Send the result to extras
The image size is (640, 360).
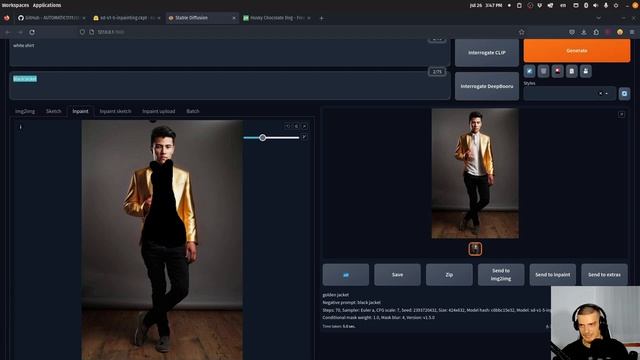click(604, 275)
